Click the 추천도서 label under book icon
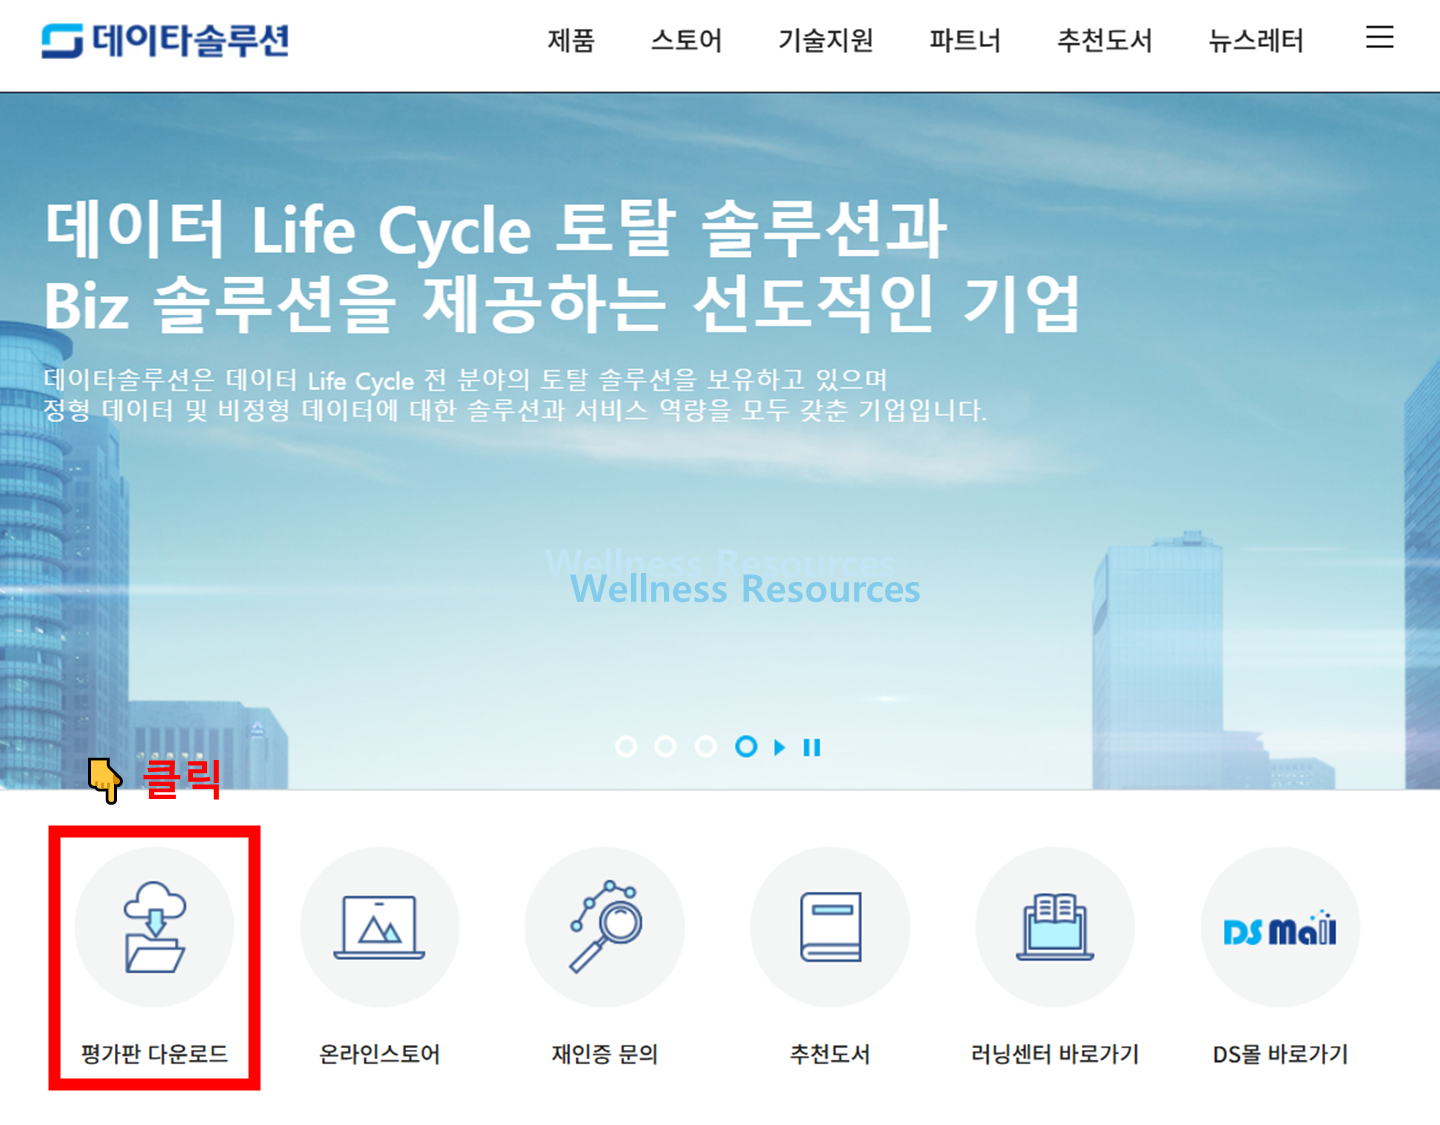 click(x=830, y=1054)
